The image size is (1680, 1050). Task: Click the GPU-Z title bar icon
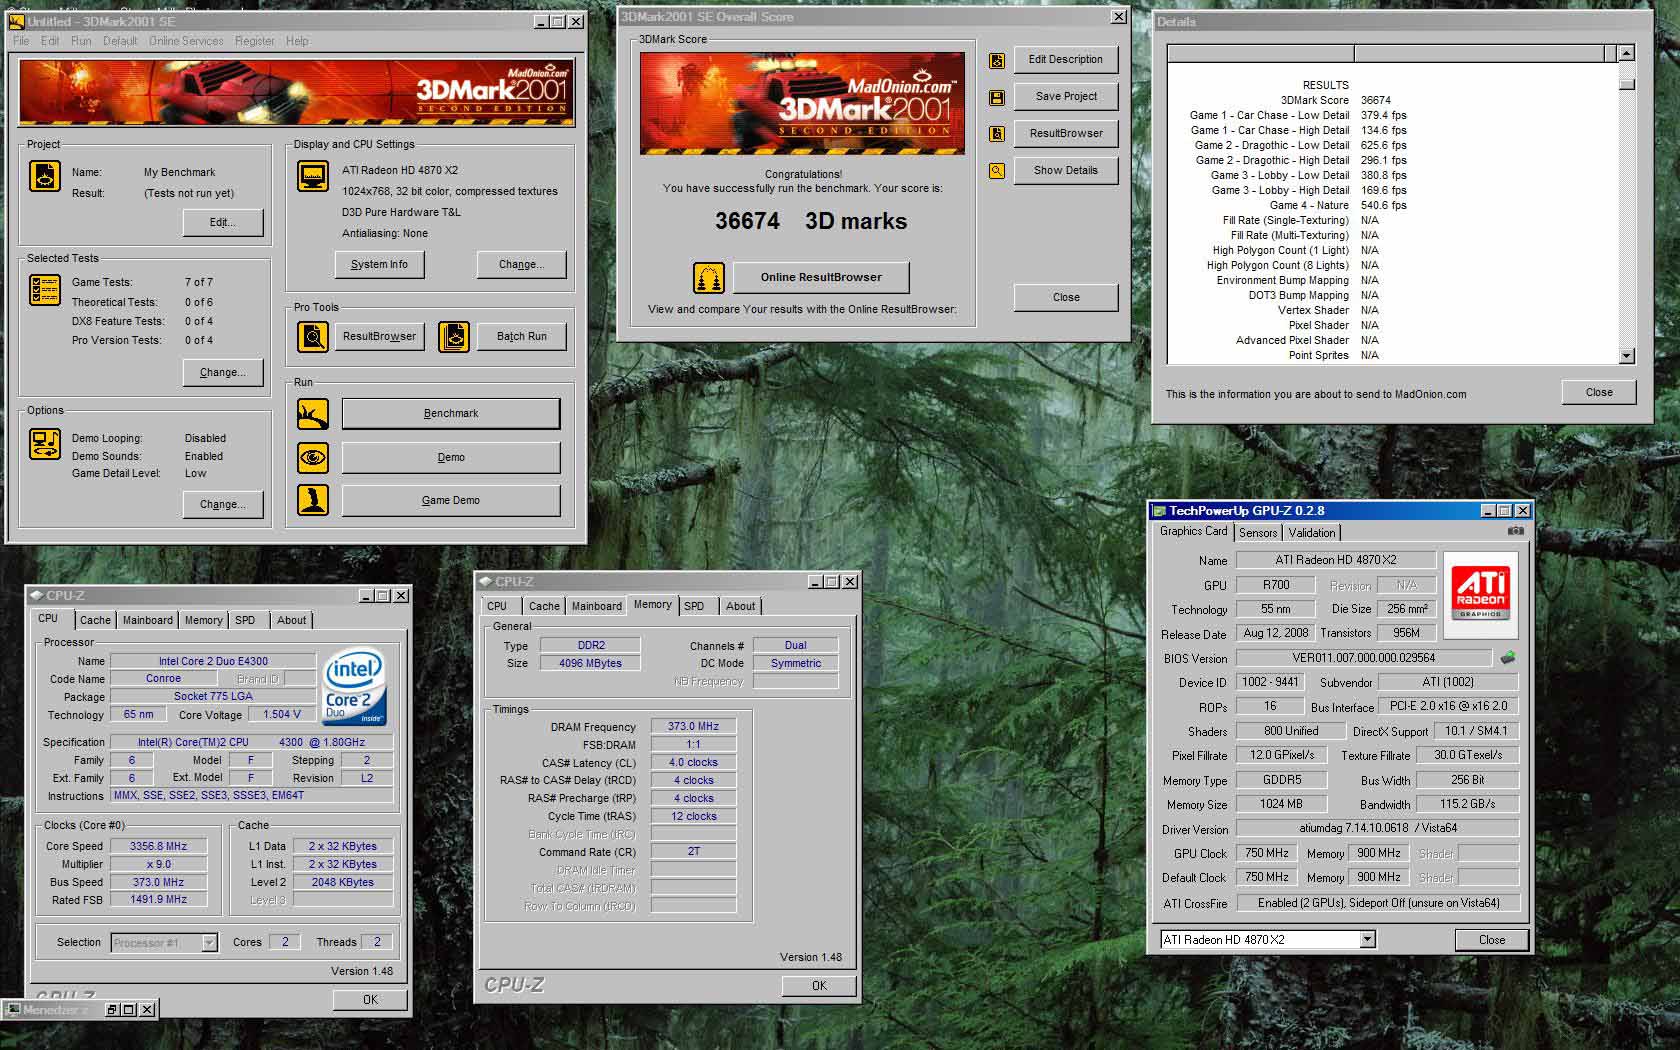(x=1159, y=511)
